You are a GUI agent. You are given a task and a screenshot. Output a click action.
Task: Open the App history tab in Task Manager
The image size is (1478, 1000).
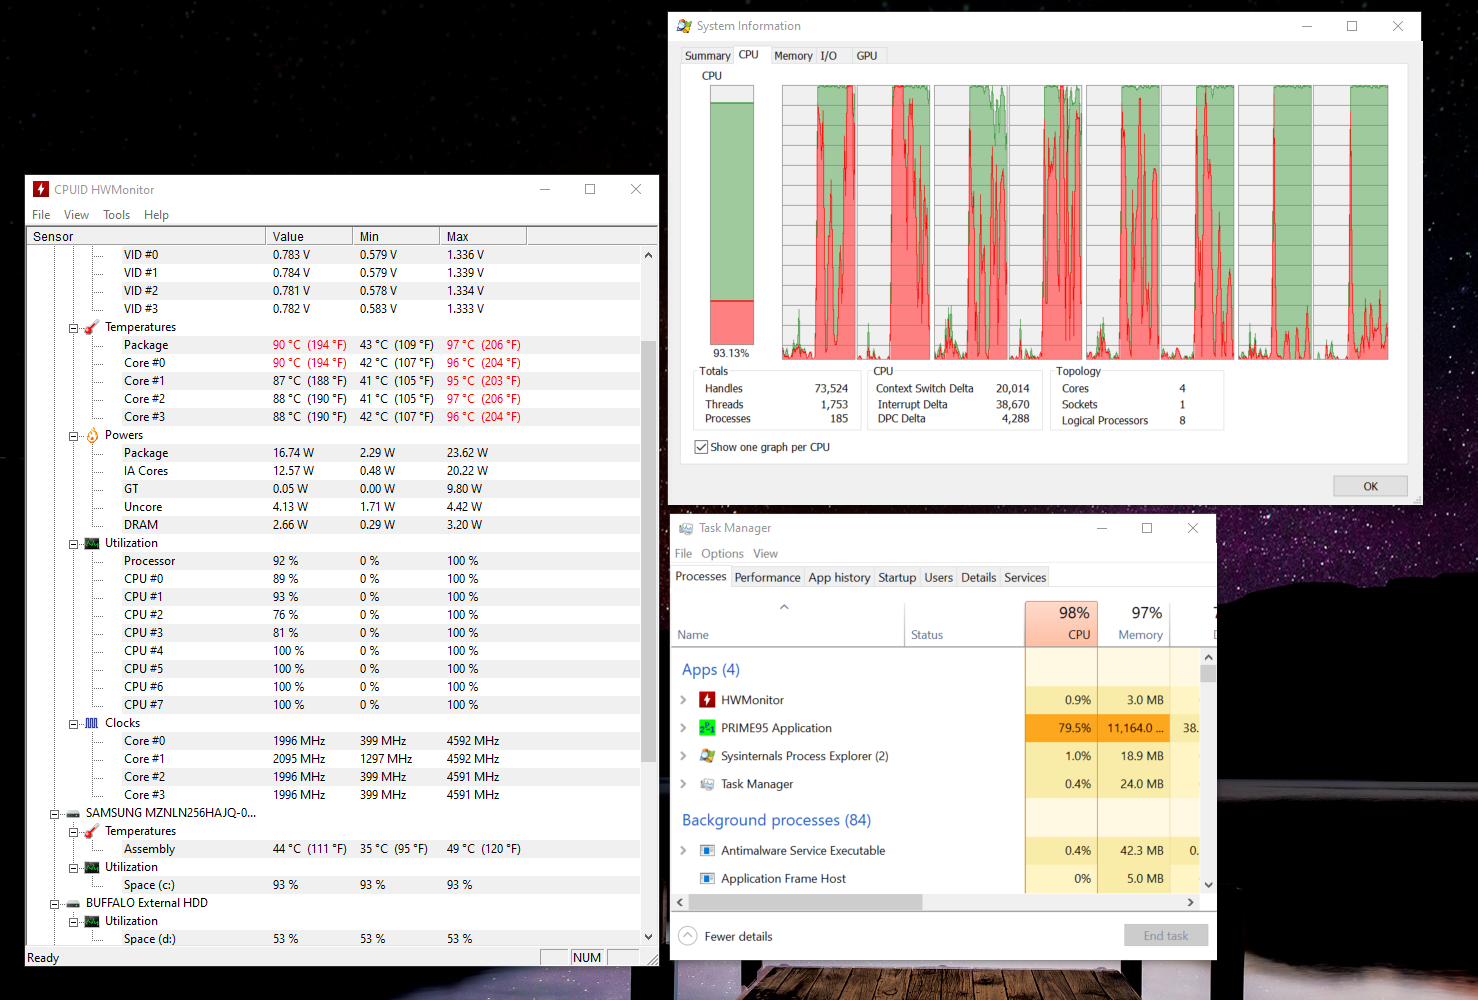(839, 578)
